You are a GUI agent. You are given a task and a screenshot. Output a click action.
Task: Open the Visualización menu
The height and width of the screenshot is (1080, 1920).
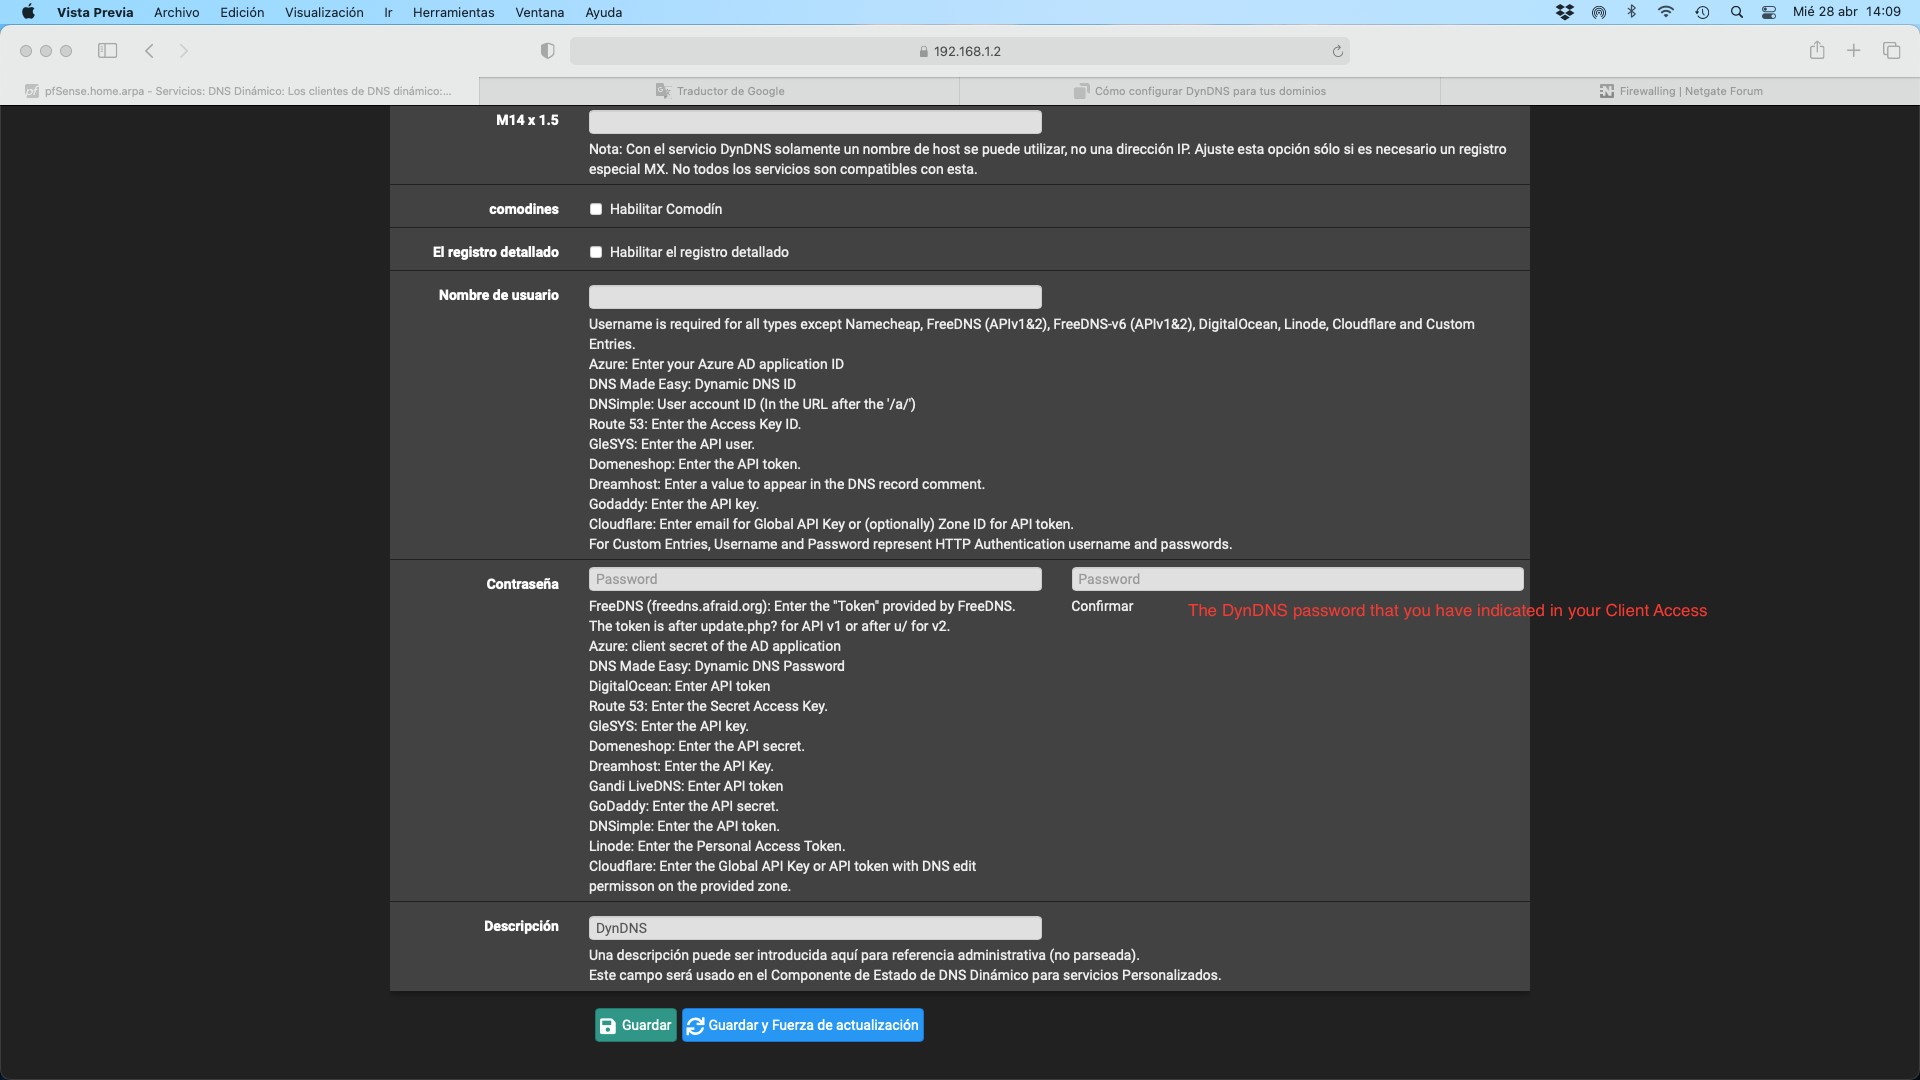[324, 12]
